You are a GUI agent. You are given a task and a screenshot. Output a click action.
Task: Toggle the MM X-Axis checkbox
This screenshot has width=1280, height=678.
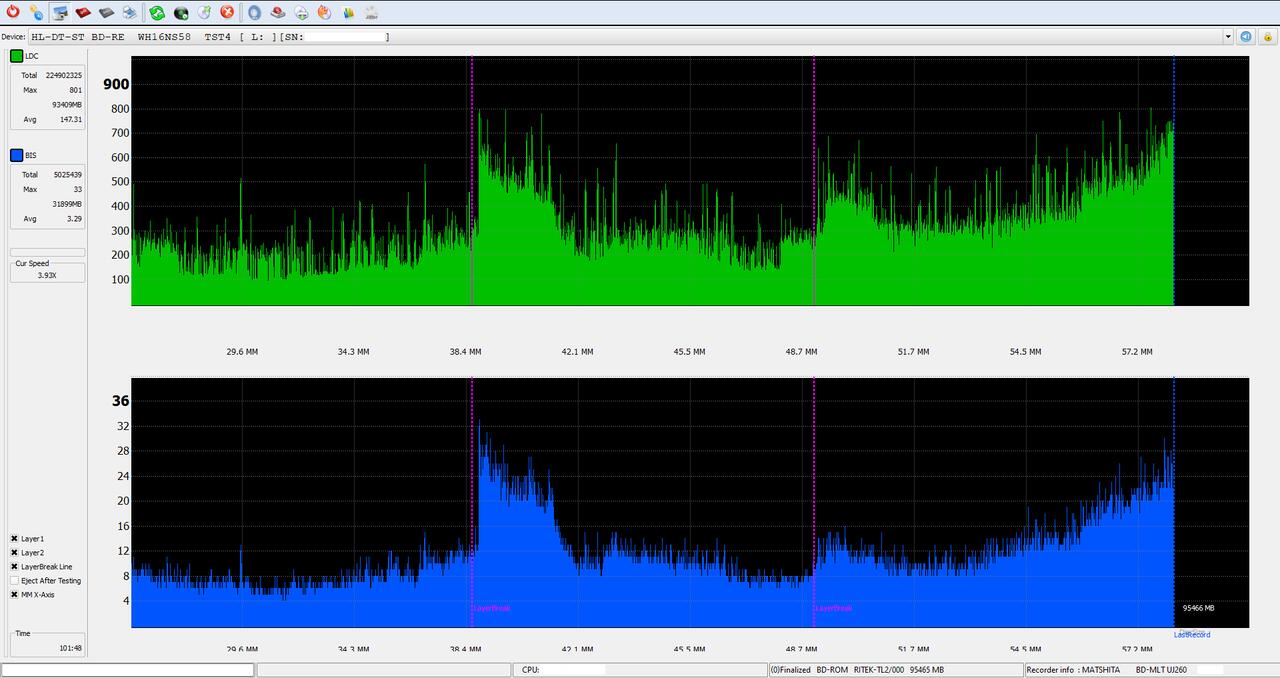pos(15,594)
